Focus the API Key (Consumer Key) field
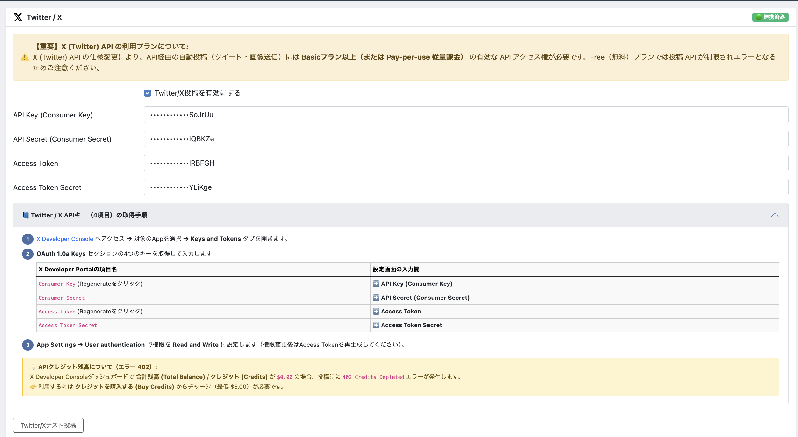This screenshot has width=798, height=437. (x=466, y=115)
